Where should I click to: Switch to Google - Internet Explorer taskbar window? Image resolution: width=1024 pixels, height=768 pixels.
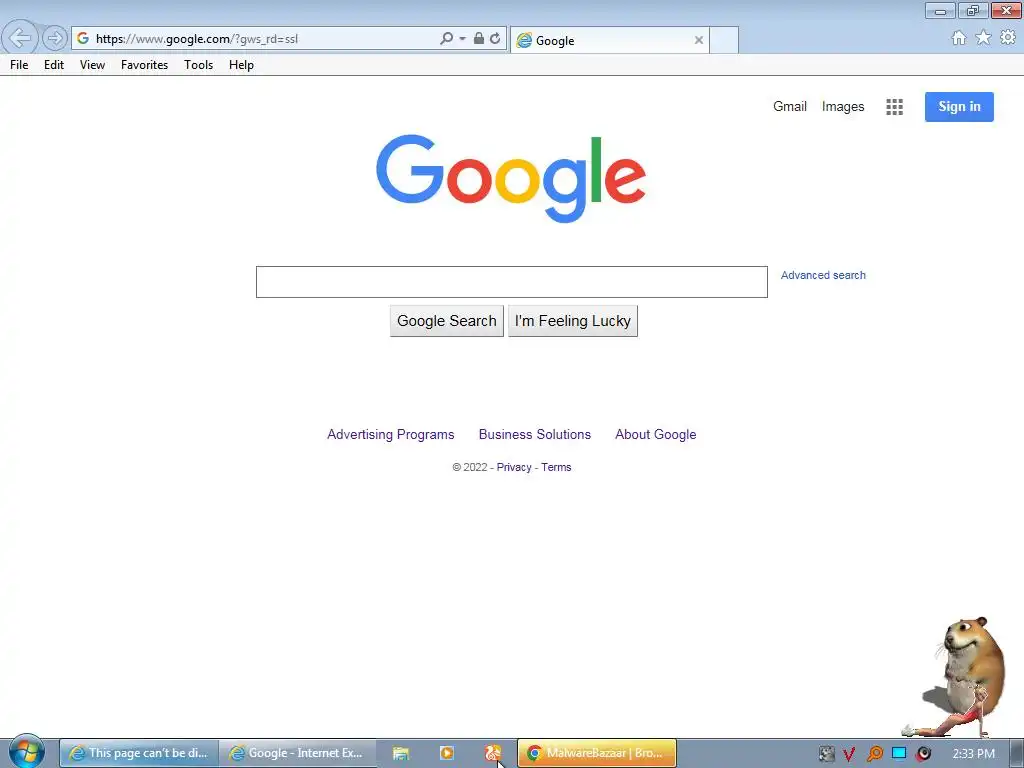tap(298, 753)
